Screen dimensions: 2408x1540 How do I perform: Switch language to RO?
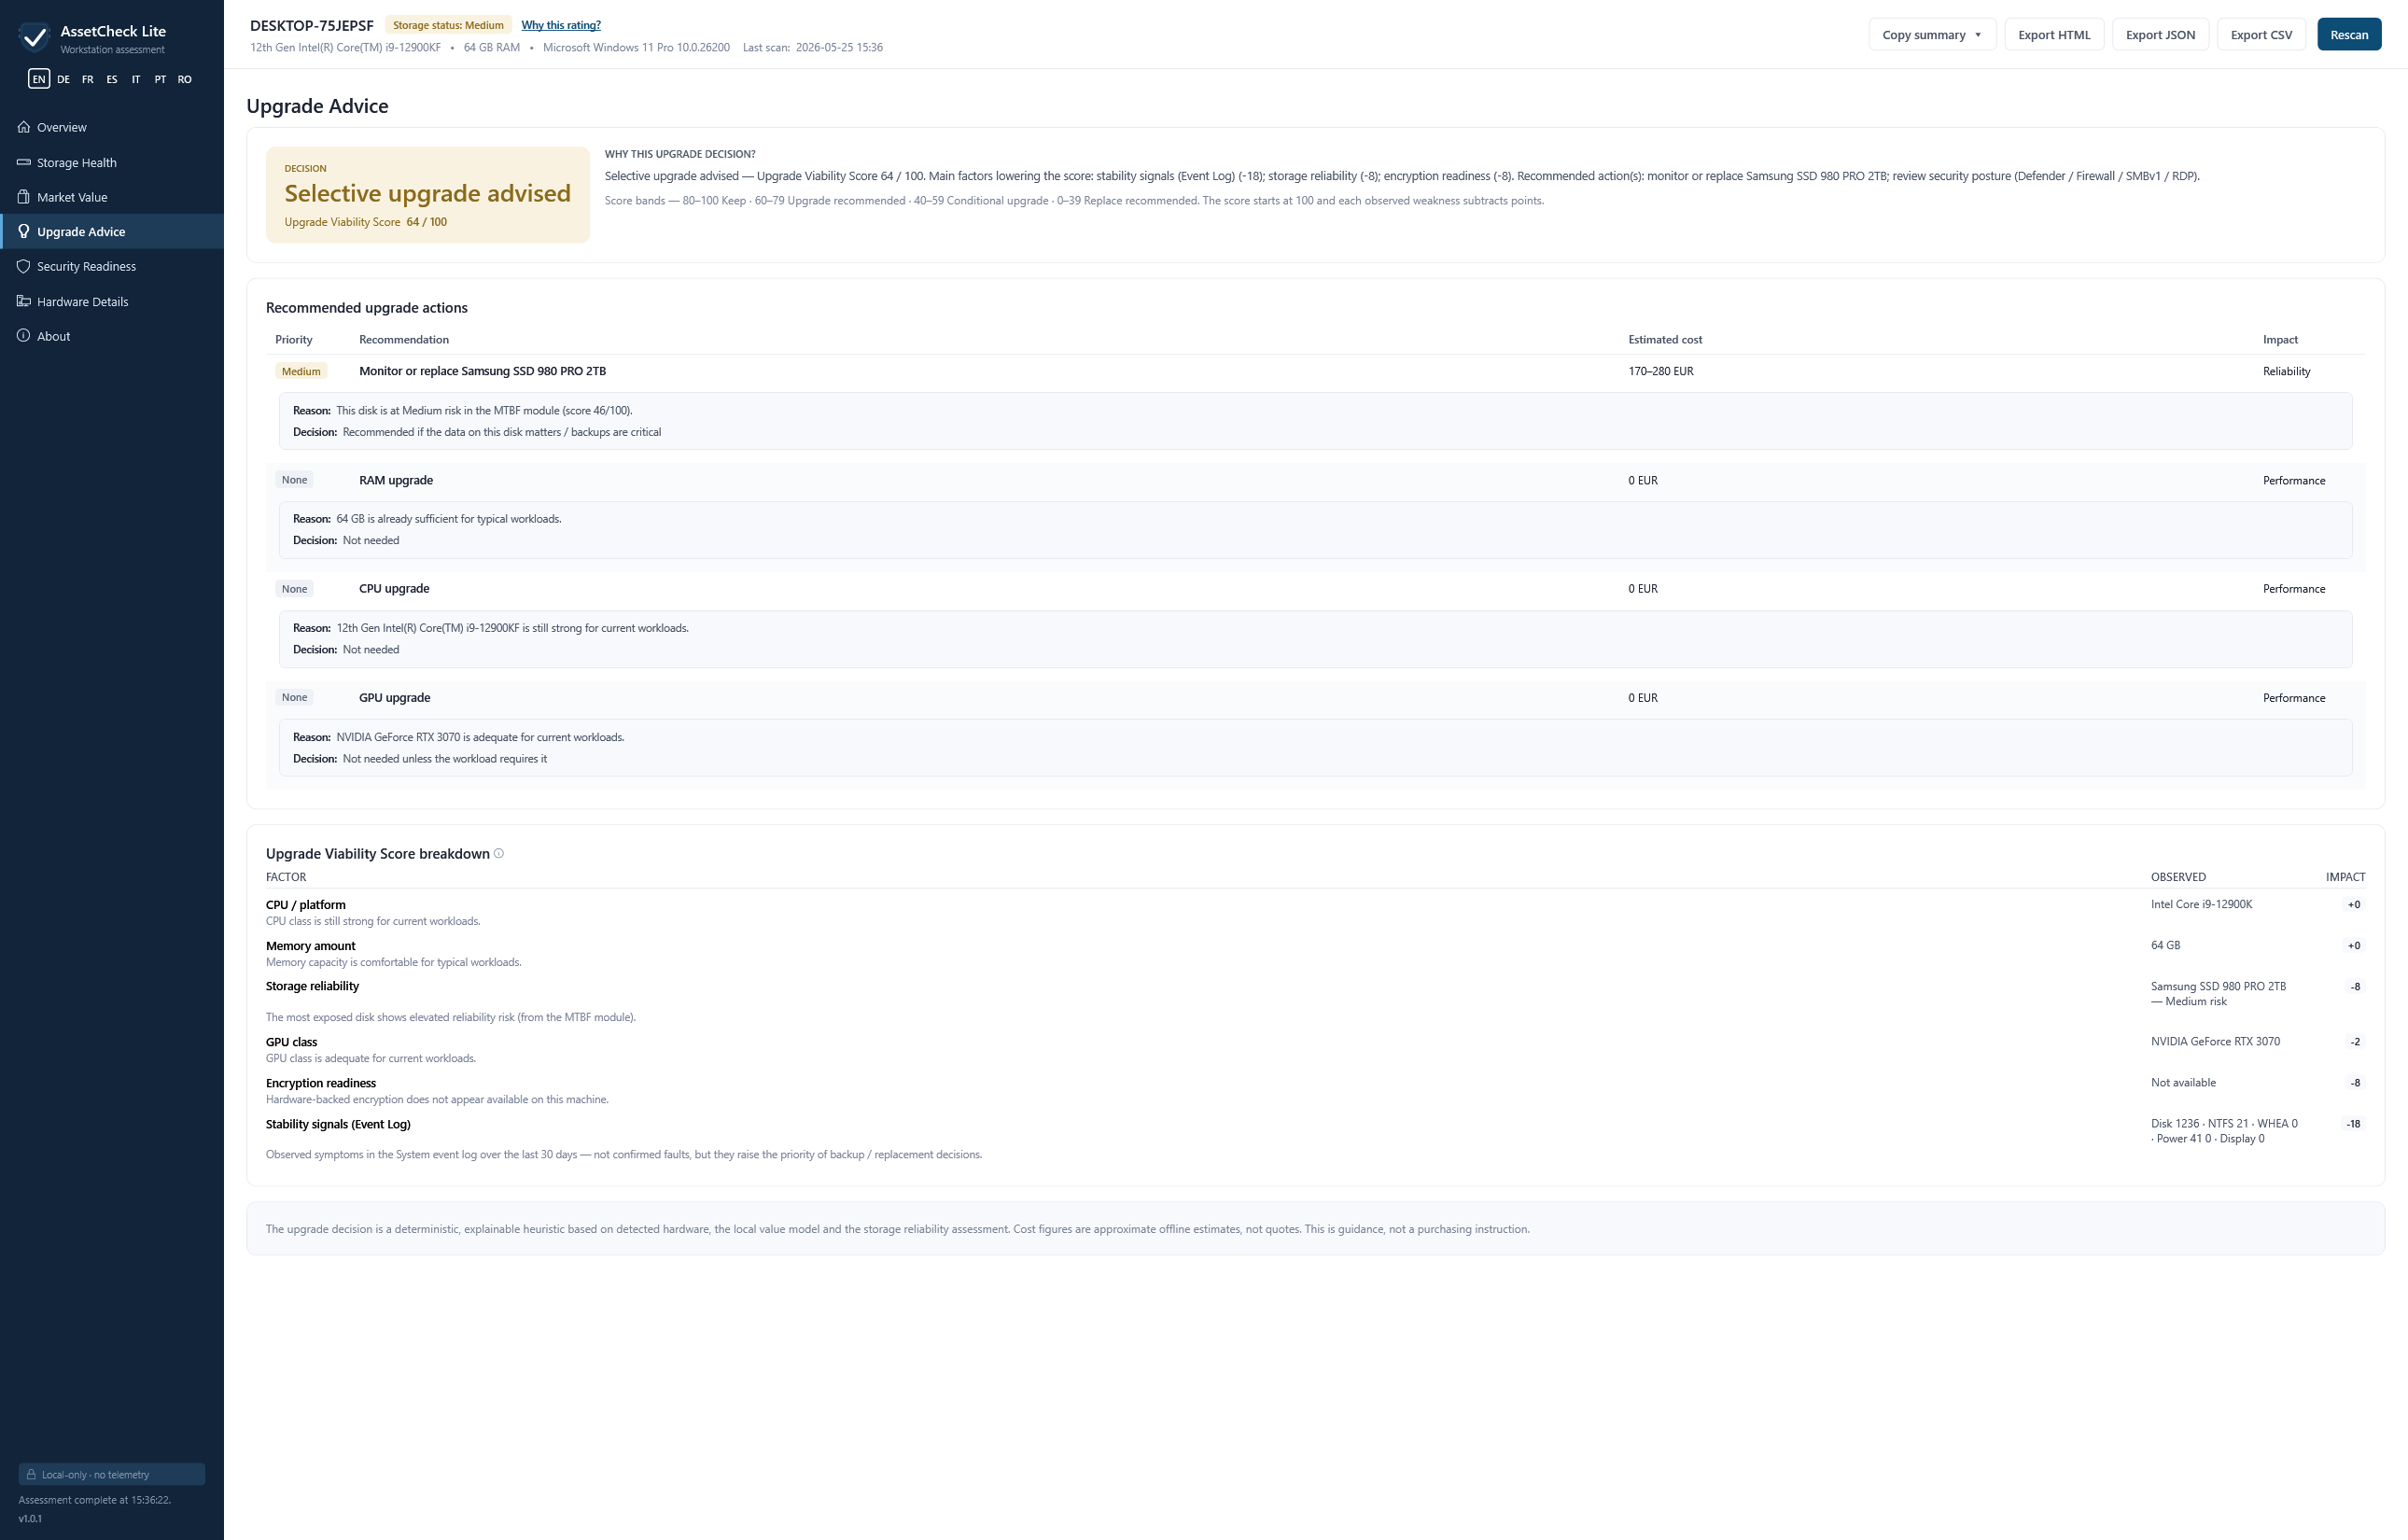[185, 79]
